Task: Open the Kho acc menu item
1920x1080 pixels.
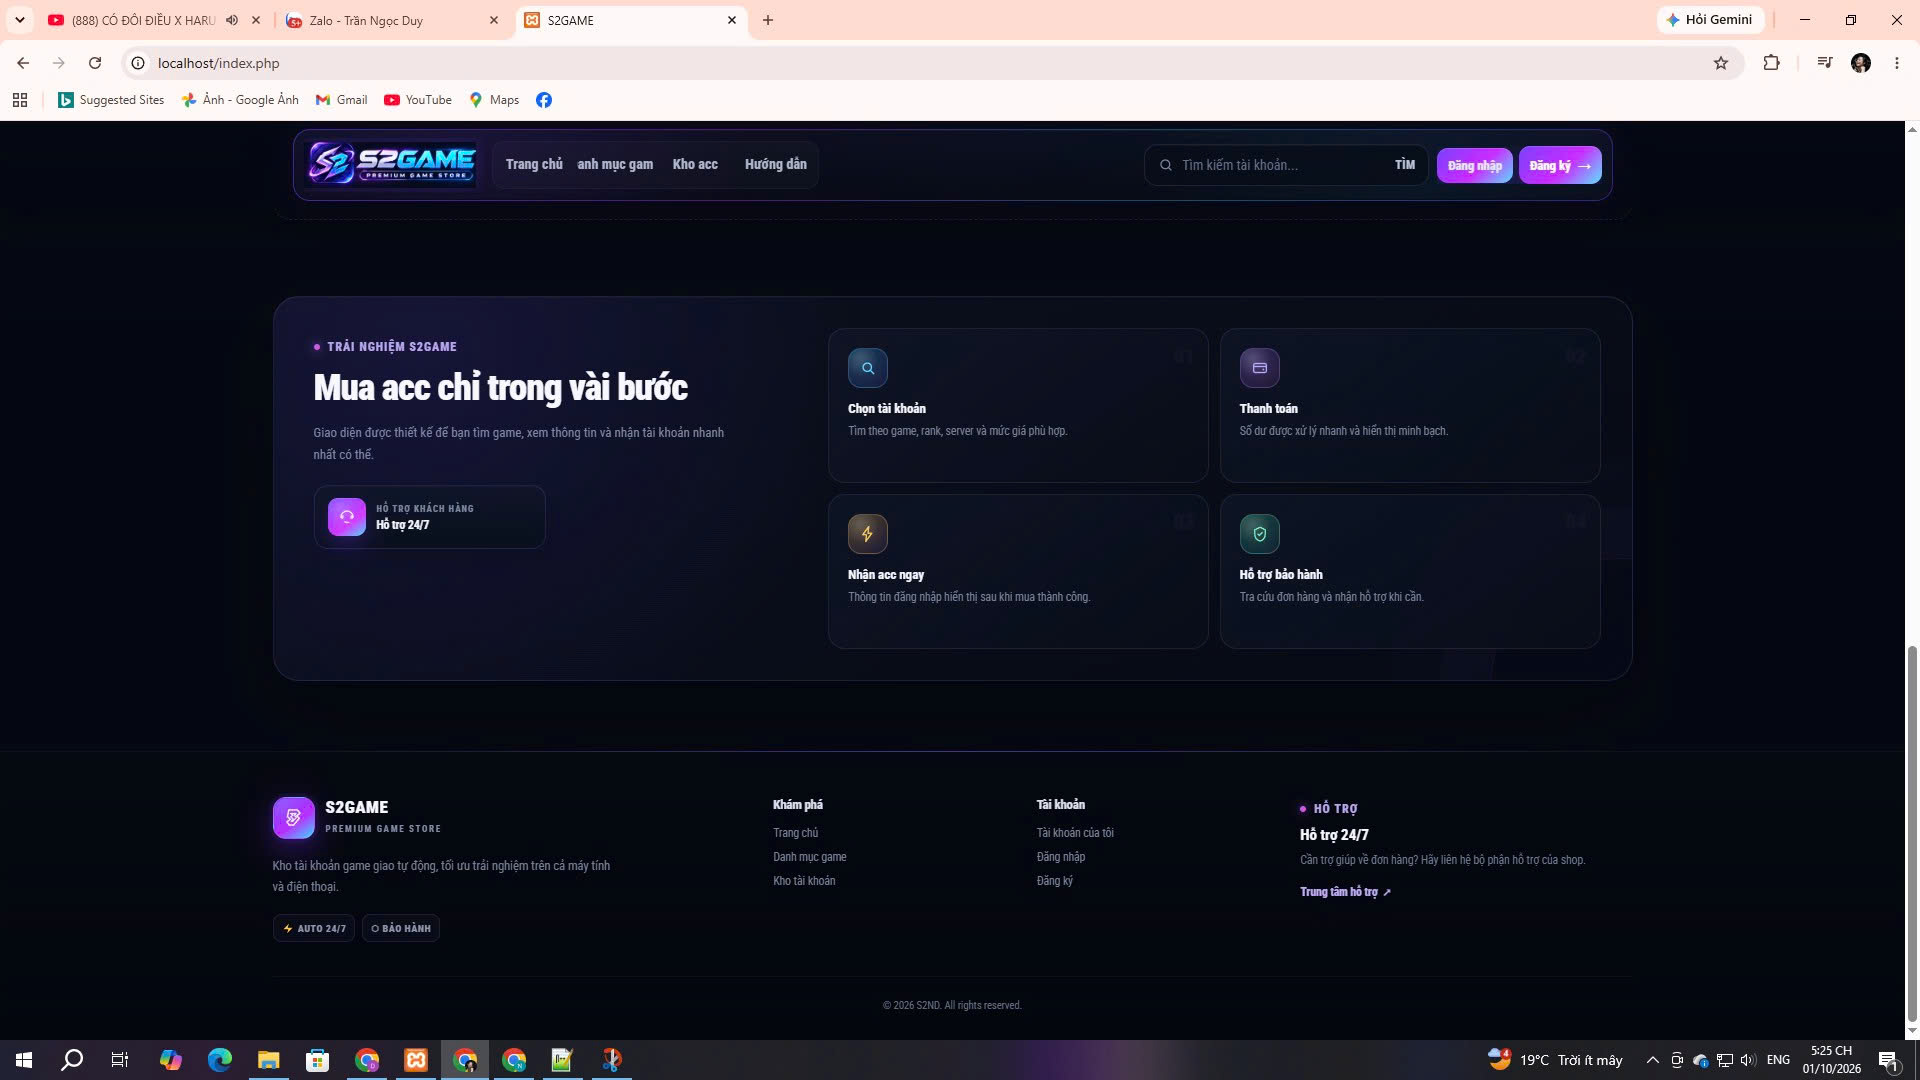Action: click(x=695, y=164)
